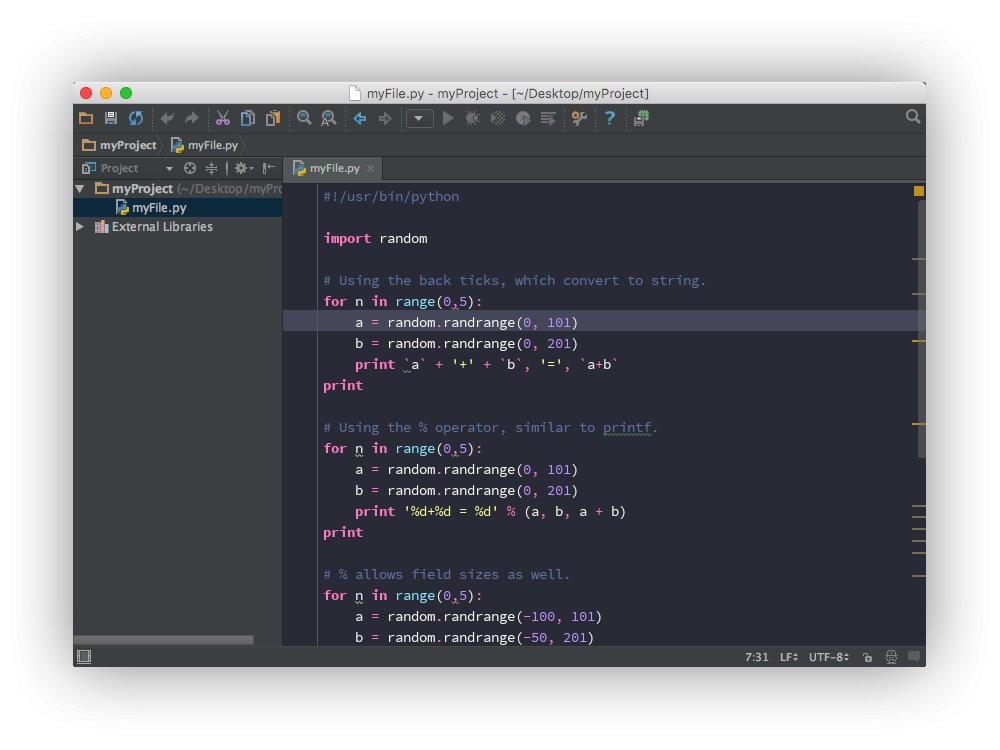Click the 'printf' word in the comment

627,428
